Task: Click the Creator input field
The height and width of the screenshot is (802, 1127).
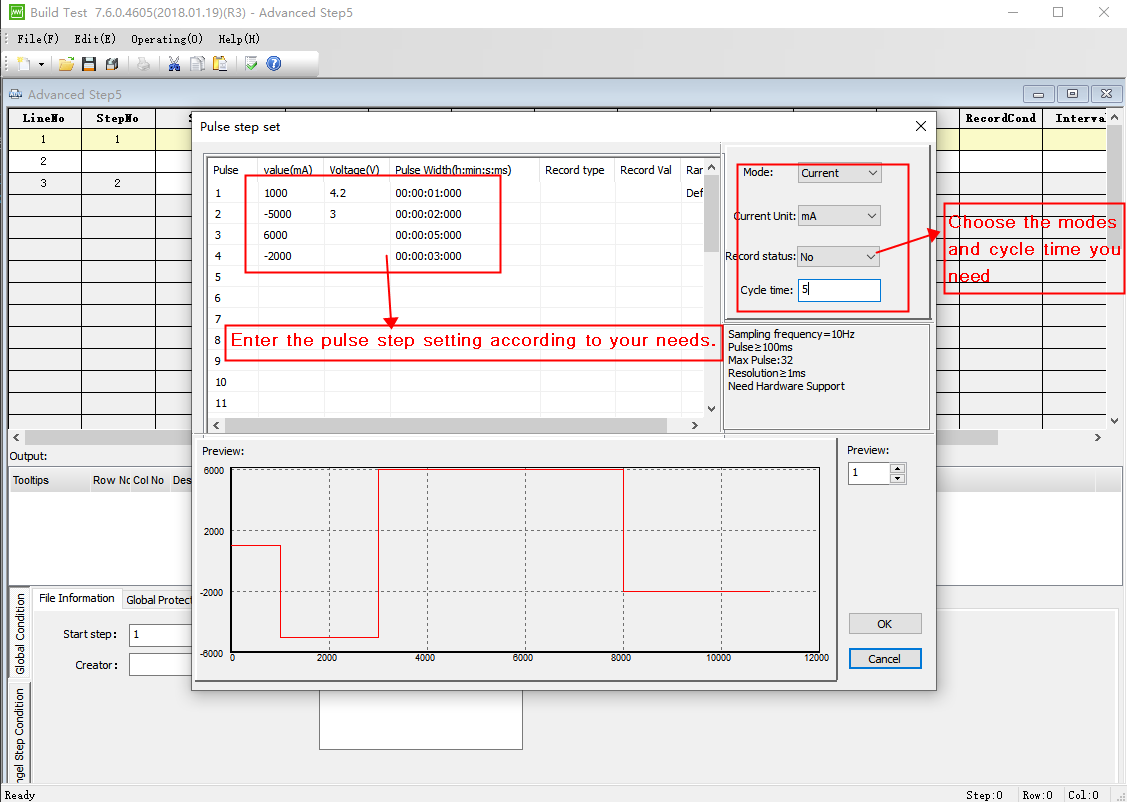Action: coord(161,665)
